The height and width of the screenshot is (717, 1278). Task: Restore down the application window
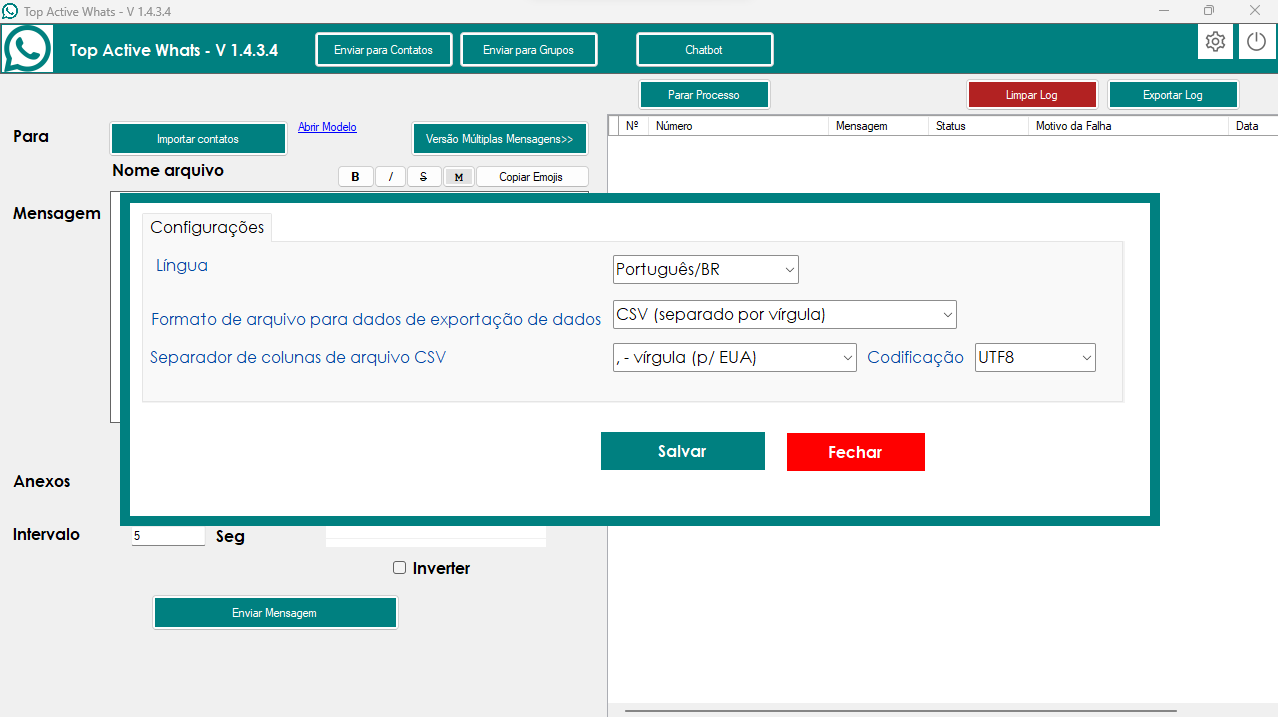(1209, 10)
